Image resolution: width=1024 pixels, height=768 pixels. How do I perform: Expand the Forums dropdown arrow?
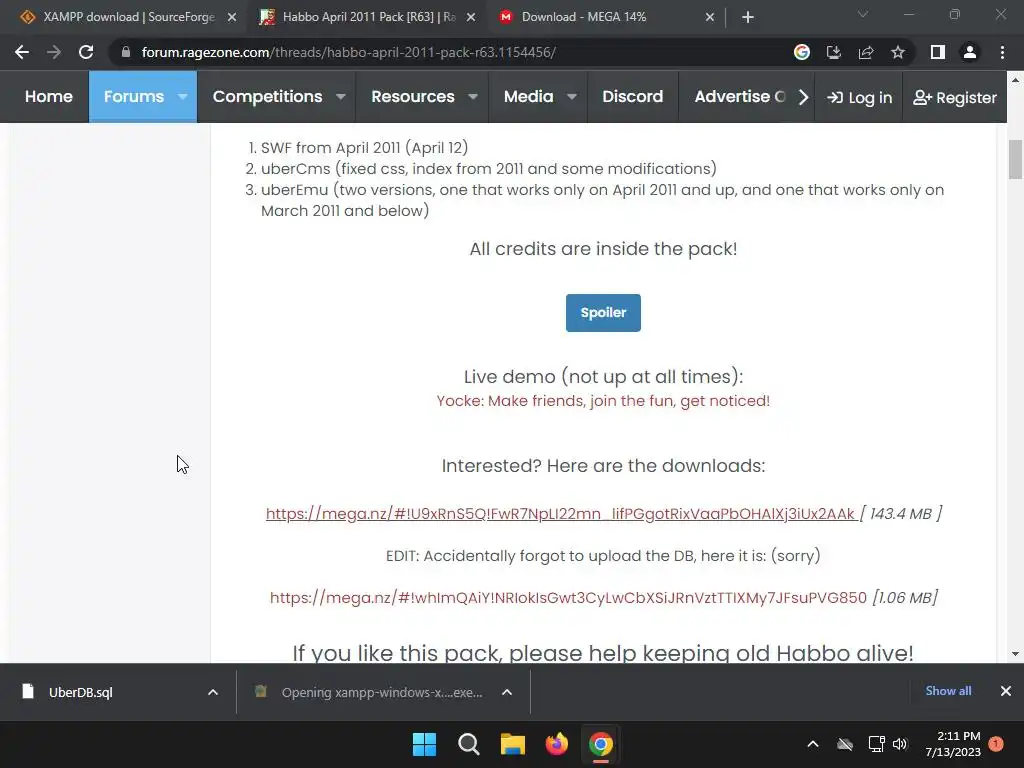pos(183,97)
